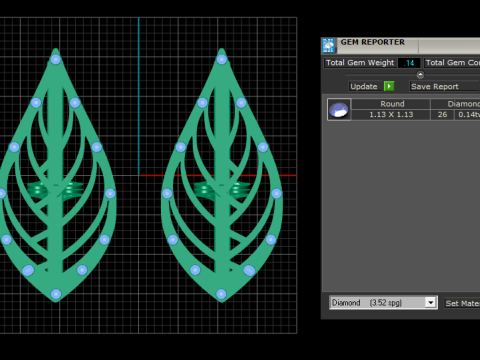480x360 pixels.
Task: Click the round gem thumbnail in the report
Action: 339,109
